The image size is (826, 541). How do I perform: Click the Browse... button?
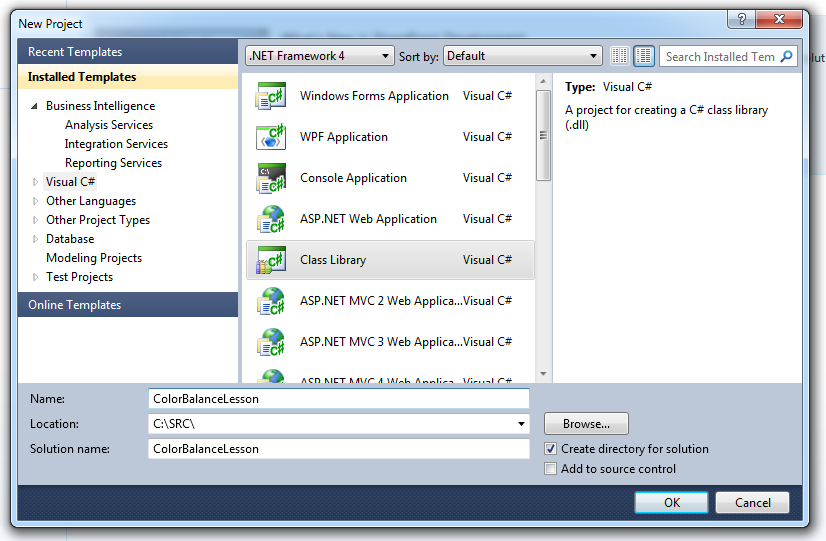(x=586, y=424)
